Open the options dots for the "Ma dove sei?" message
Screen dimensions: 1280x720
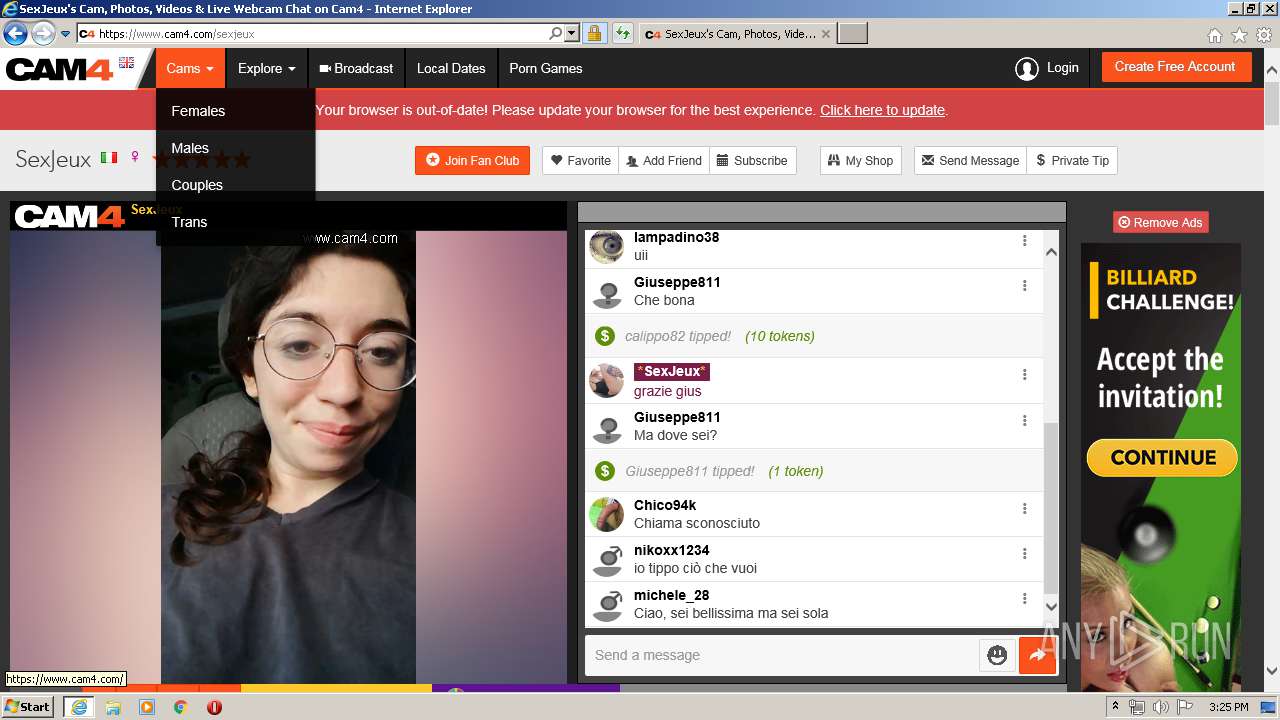(1024, 421)
